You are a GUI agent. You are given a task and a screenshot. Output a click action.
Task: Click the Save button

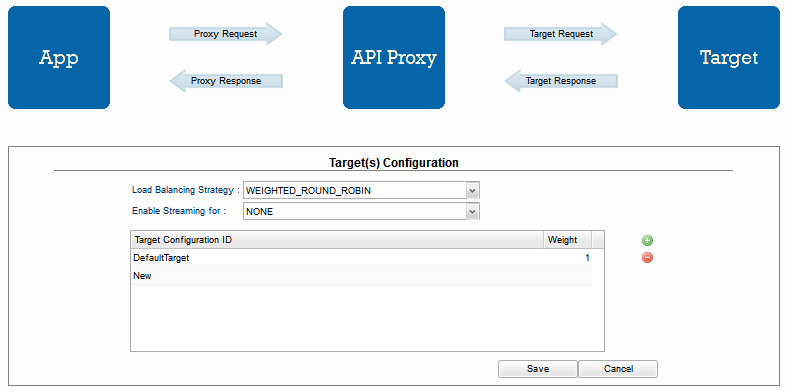click(x=538, y=369)
